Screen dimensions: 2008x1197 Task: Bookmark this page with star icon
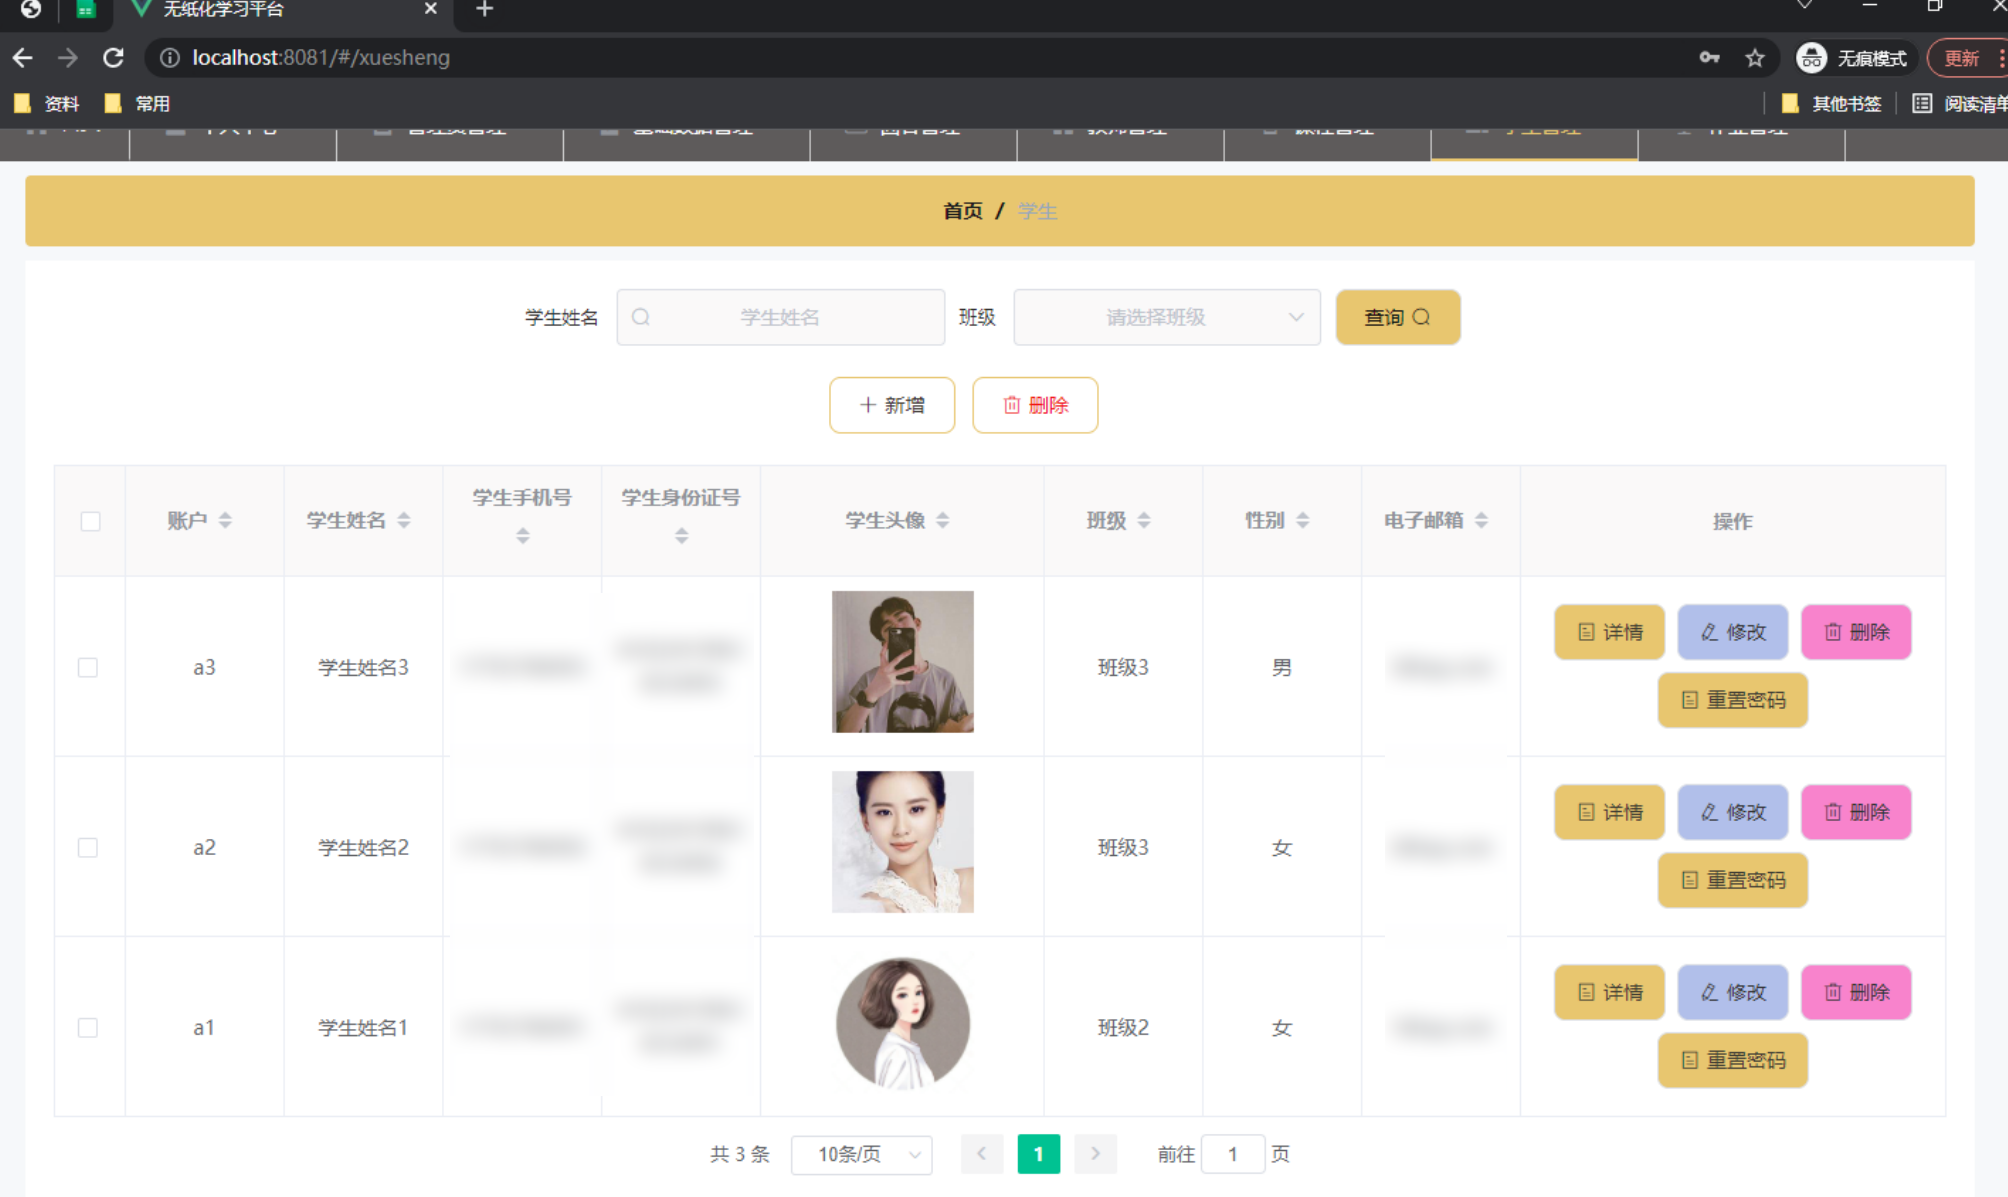point(1755,58)
